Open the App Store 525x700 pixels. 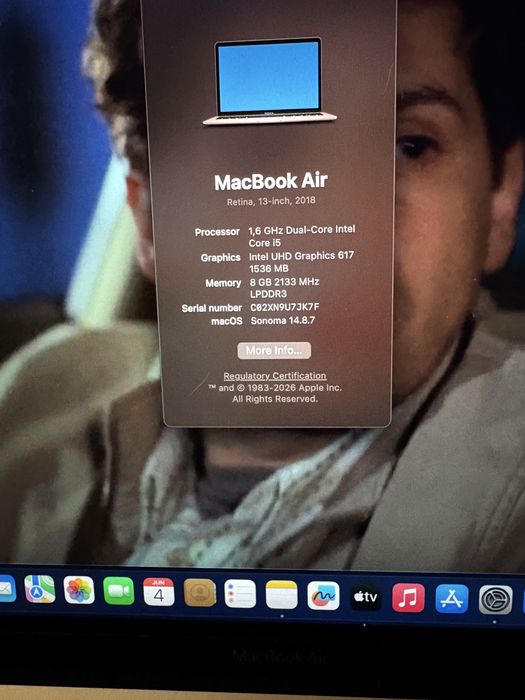452,599
